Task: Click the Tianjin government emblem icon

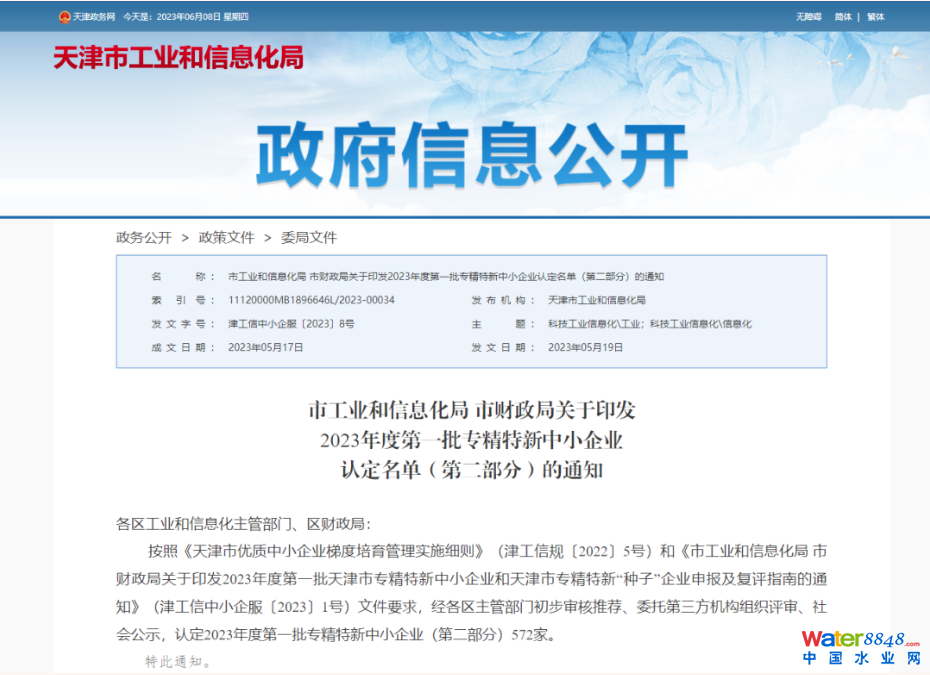Action: (x=64, y=17)
